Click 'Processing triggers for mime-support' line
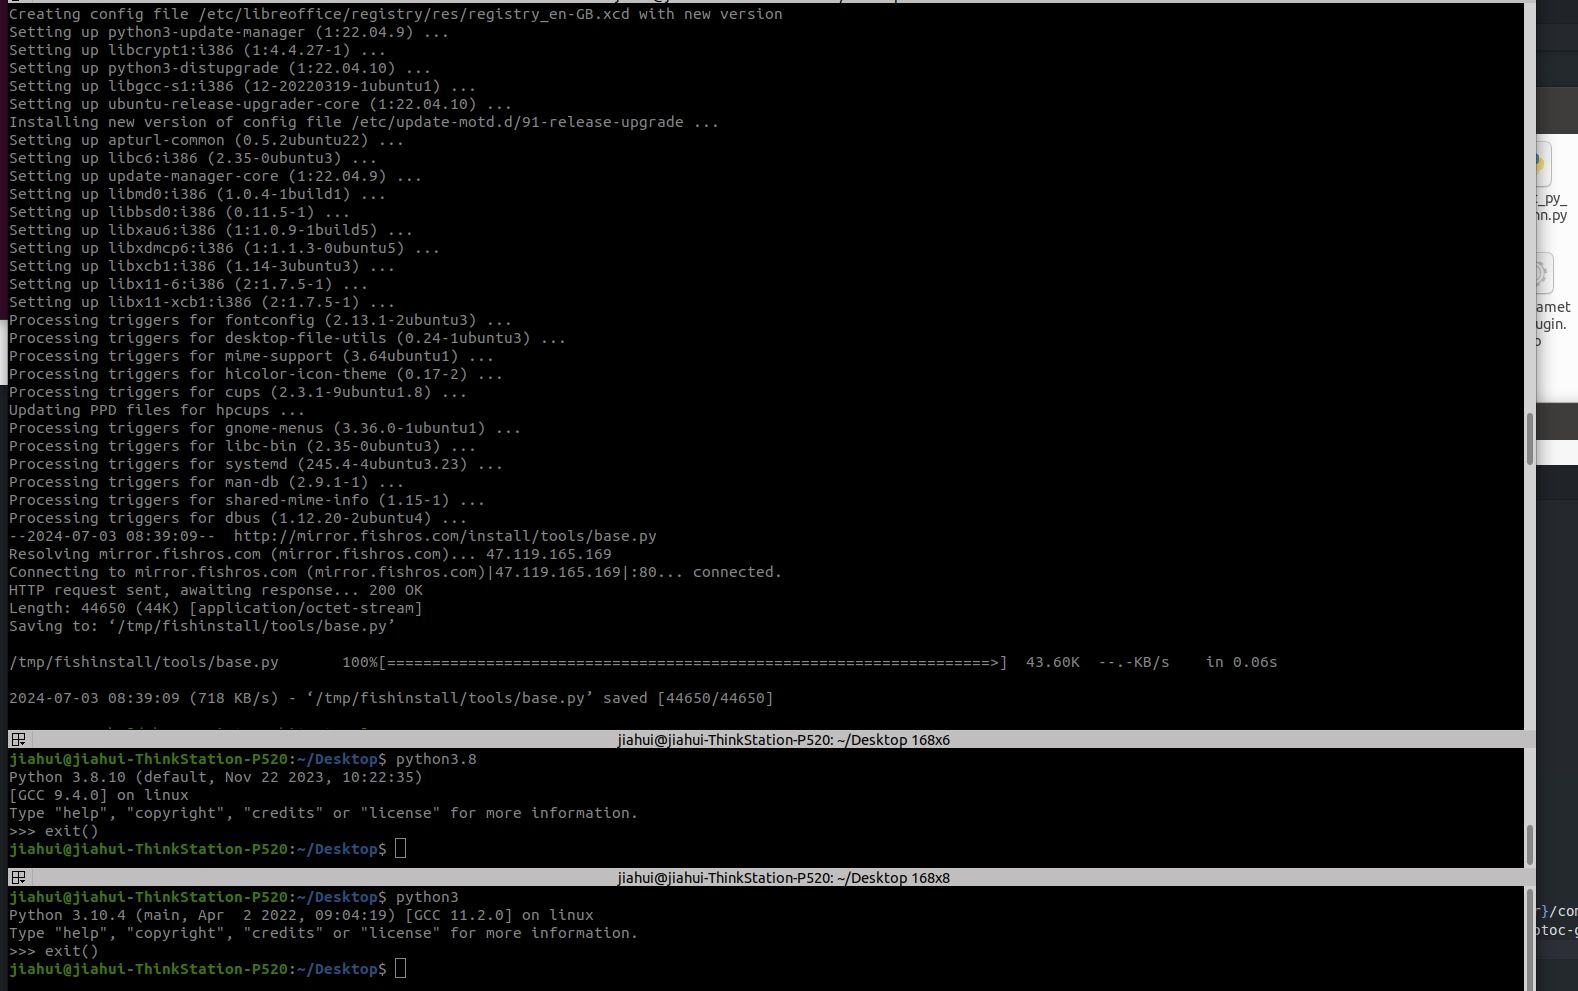The height and width of the screenshot is (991, 1578). 251,356
